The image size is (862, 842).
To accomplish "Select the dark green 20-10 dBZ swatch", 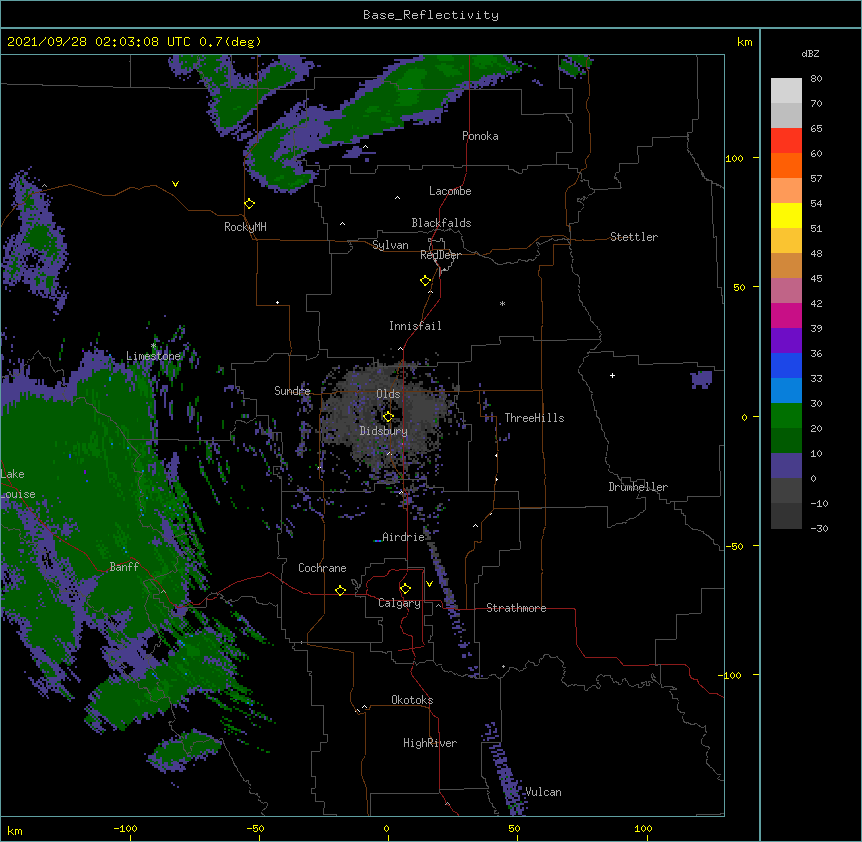I will [786, 440].
